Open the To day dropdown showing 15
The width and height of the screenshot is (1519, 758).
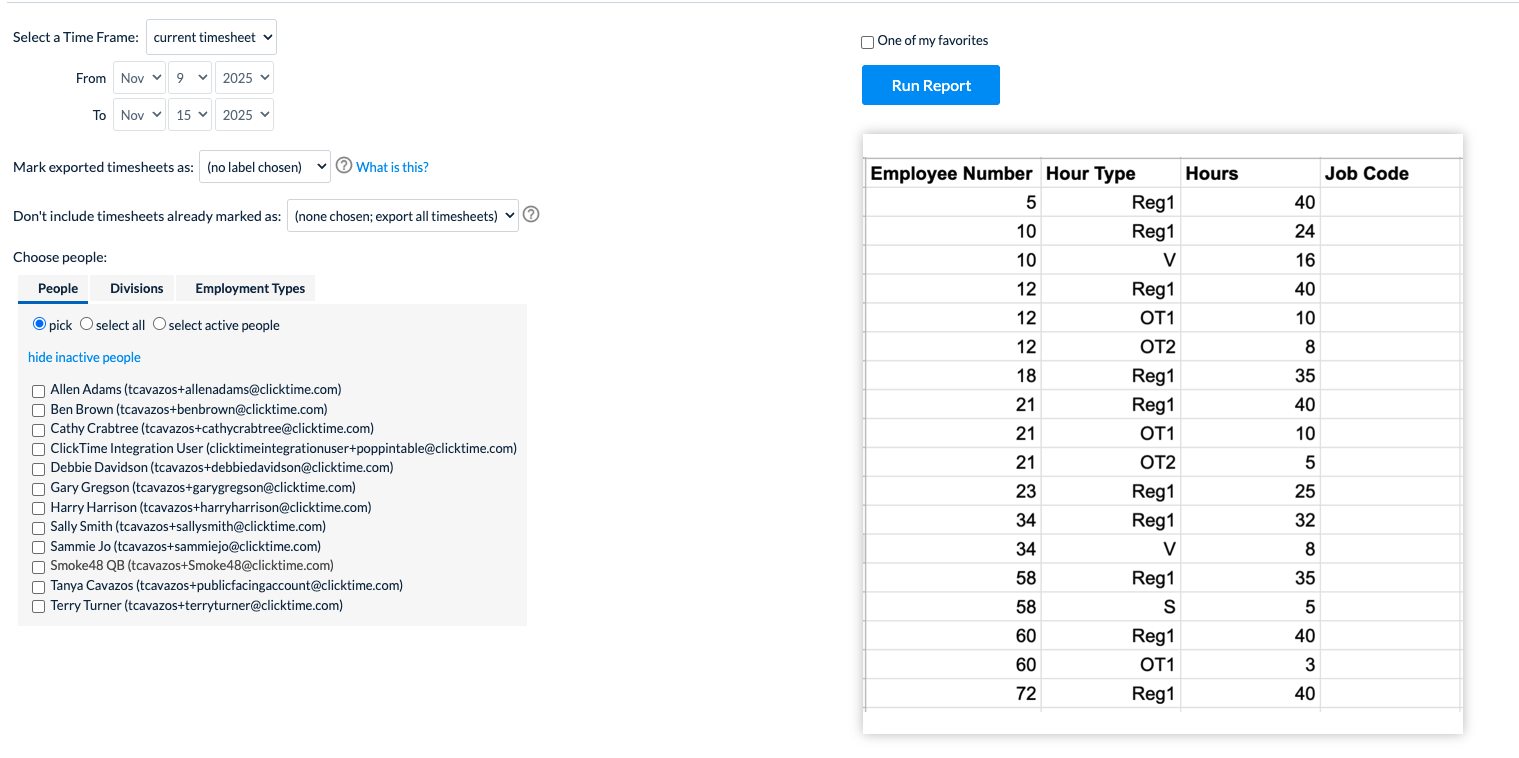pyautogui.click(x=190, y=115)
